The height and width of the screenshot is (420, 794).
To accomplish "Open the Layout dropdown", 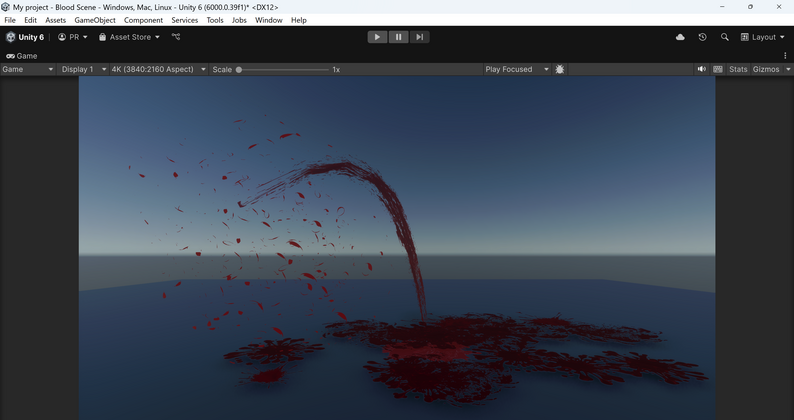I will [762, 37].
